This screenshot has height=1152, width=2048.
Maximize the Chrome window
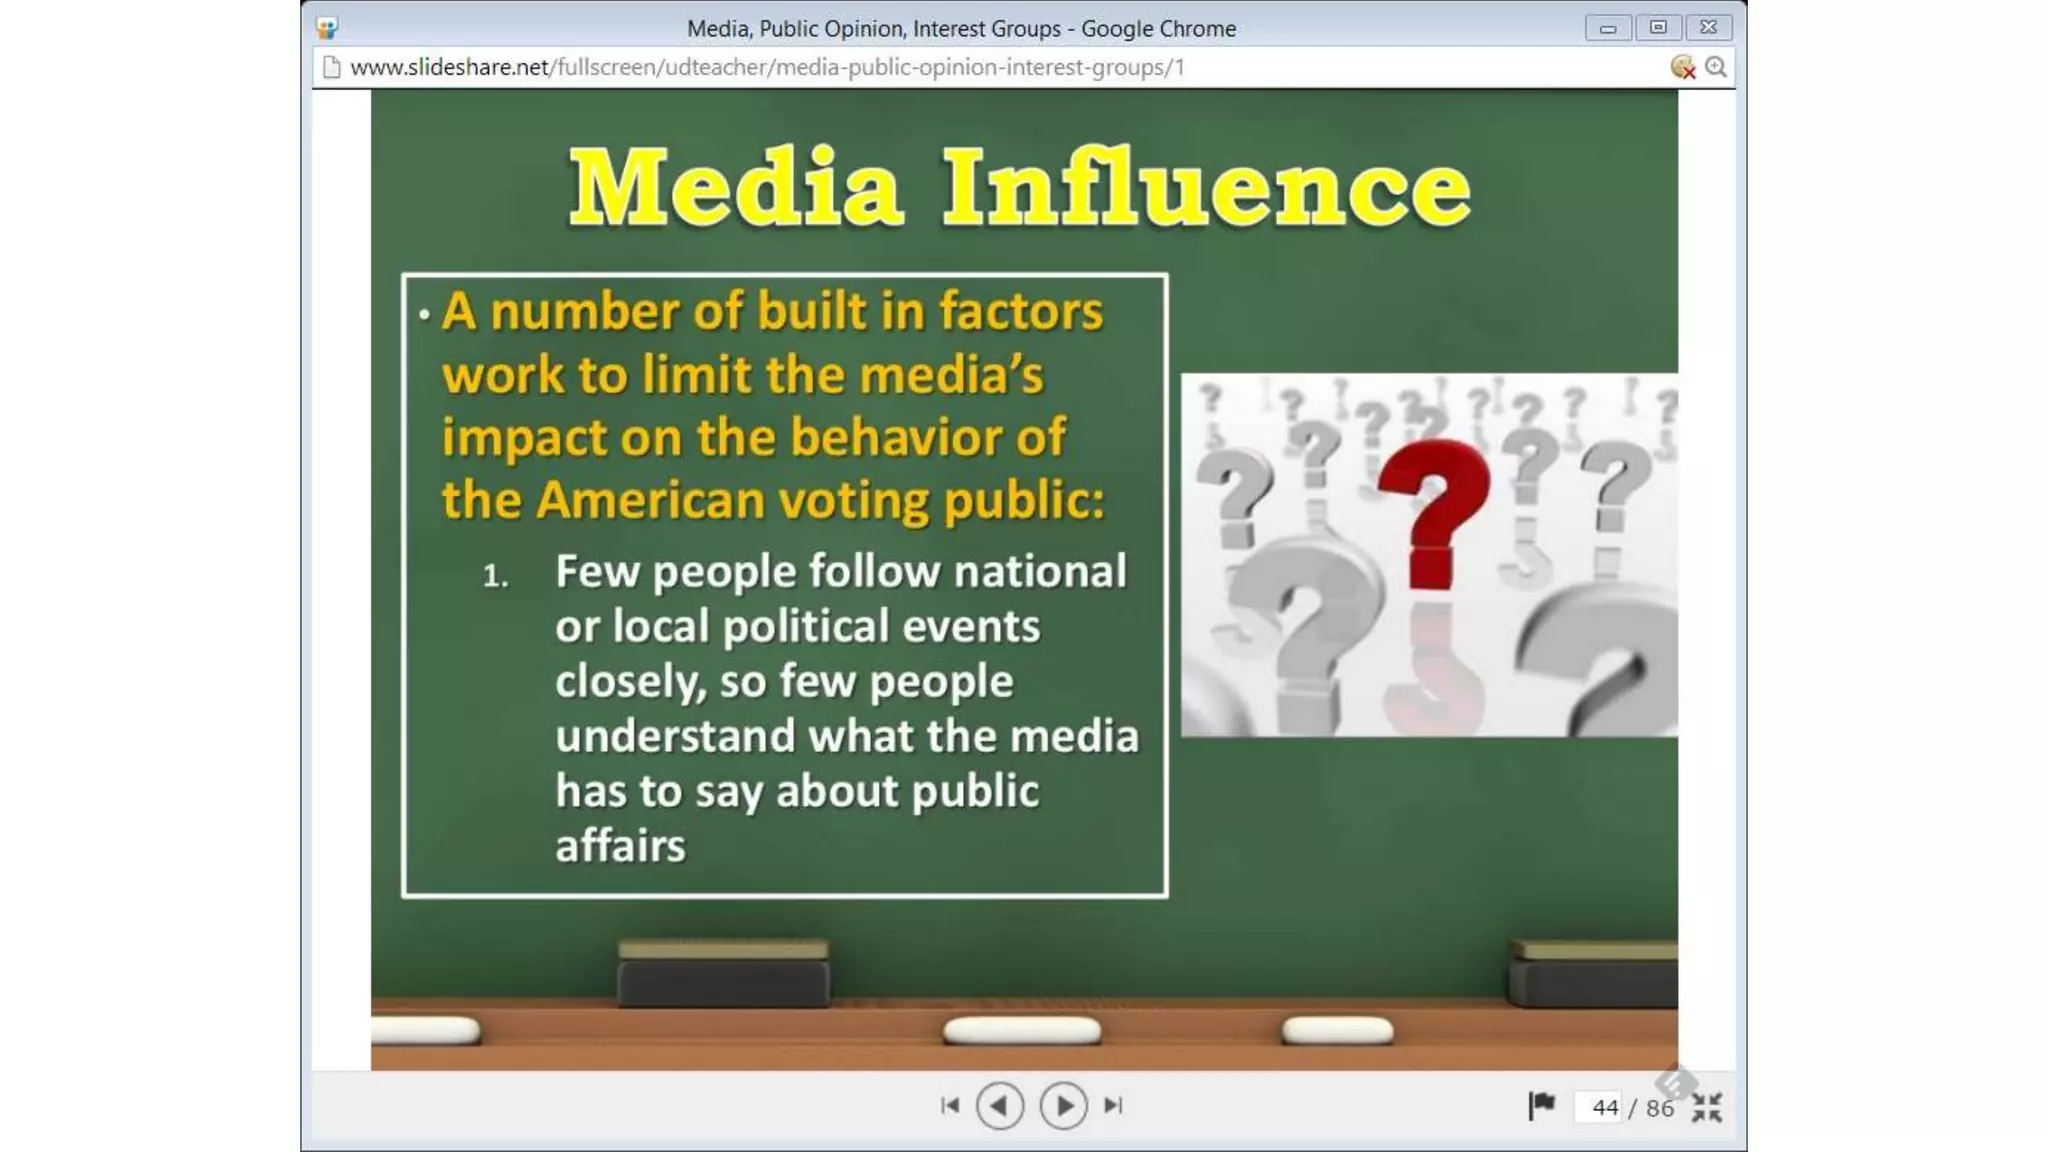tap(1658, 28)
